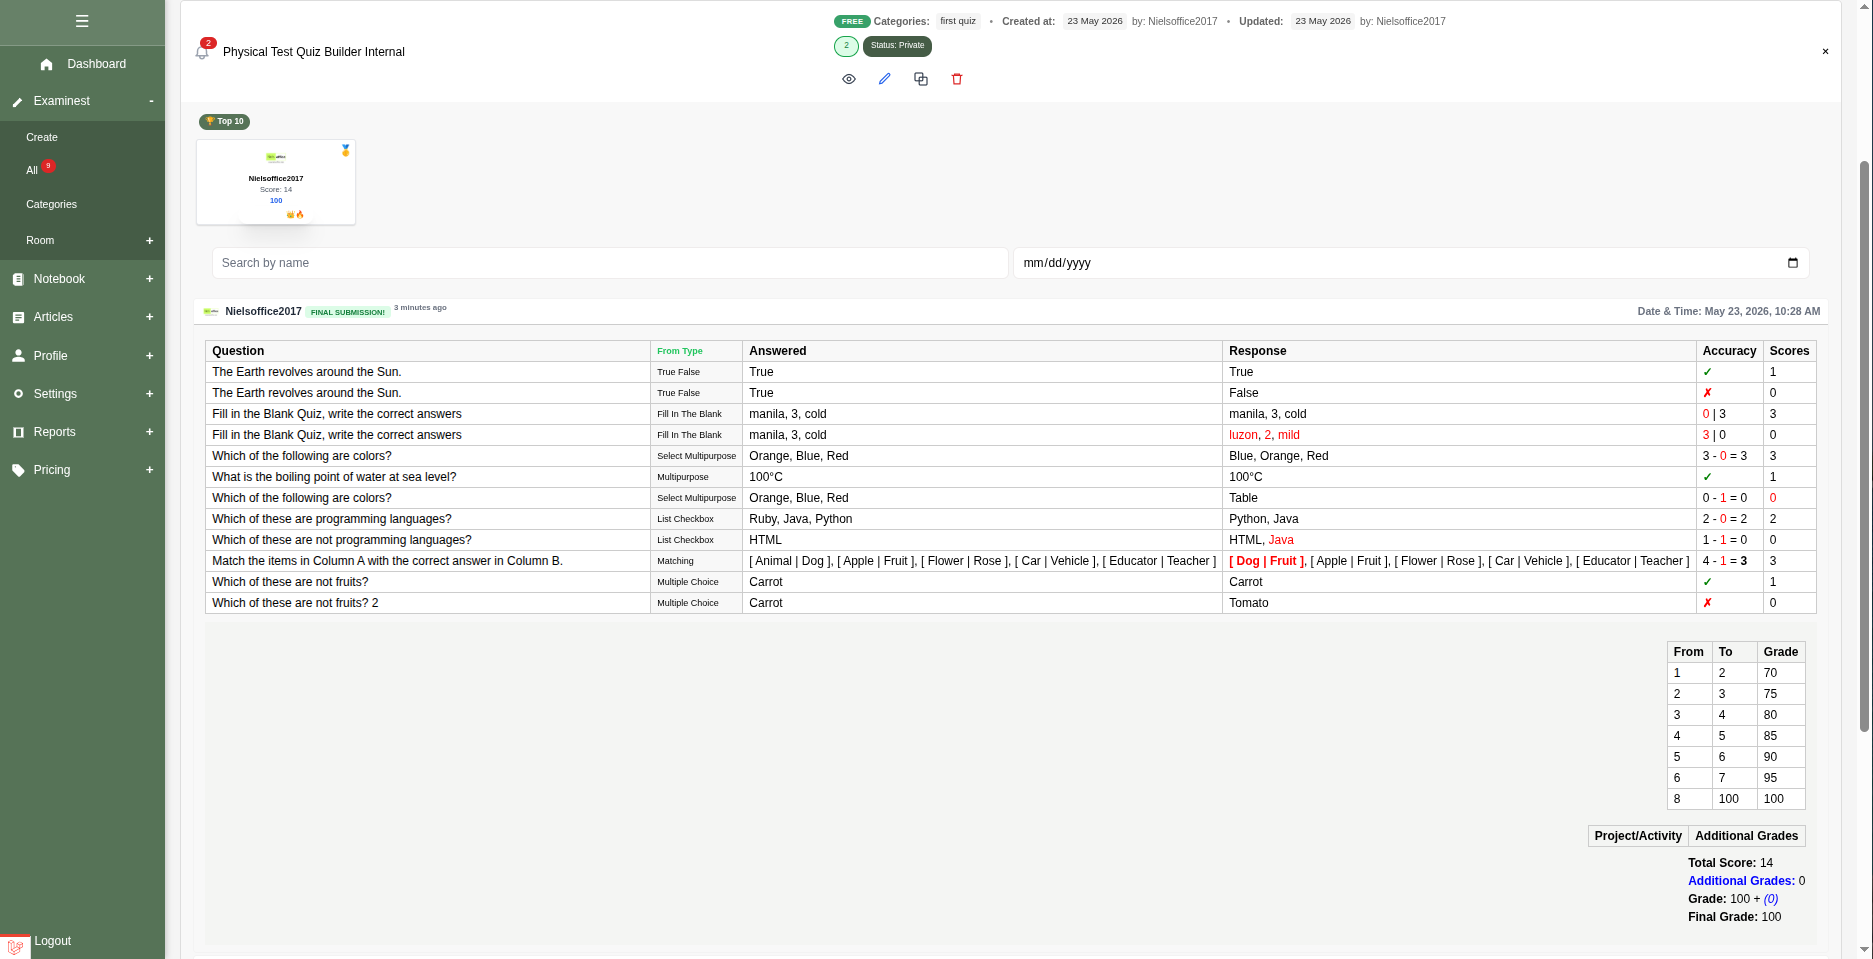
Task: Open All quizzes list
Action: tap(32, 171)
